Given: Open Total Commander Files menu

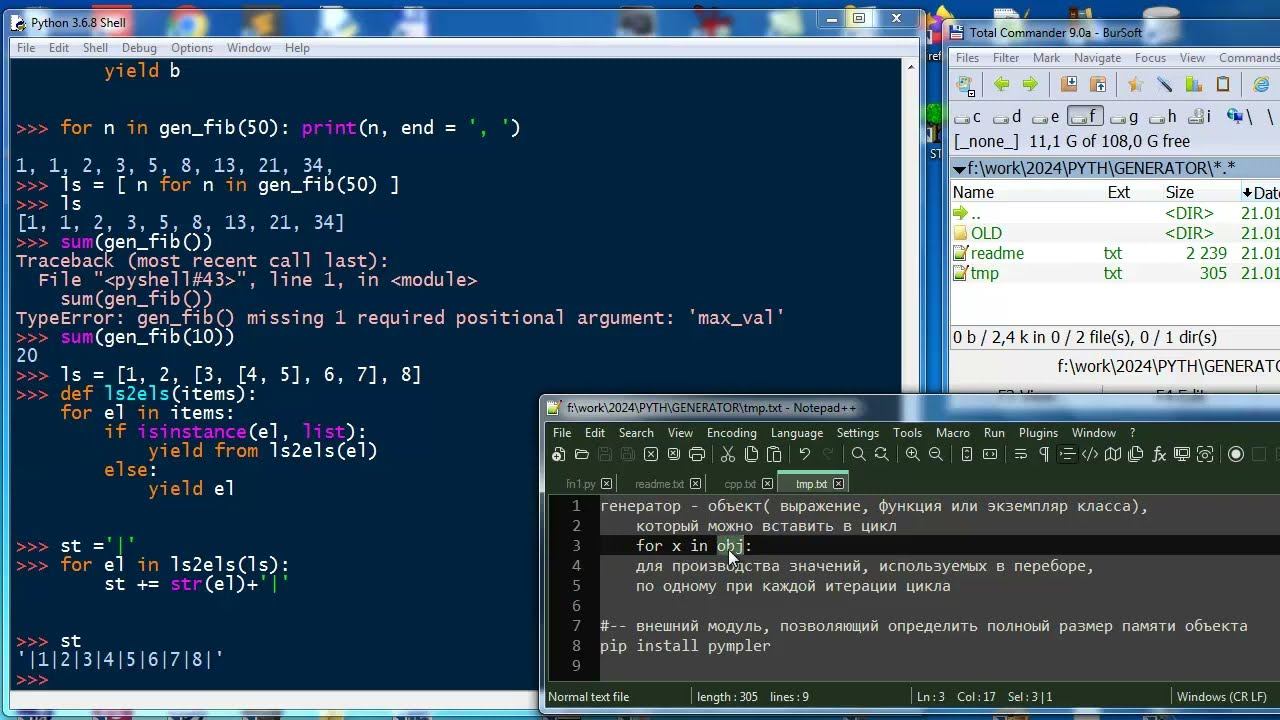Looking at the screenshot, I should pos(968,58).
